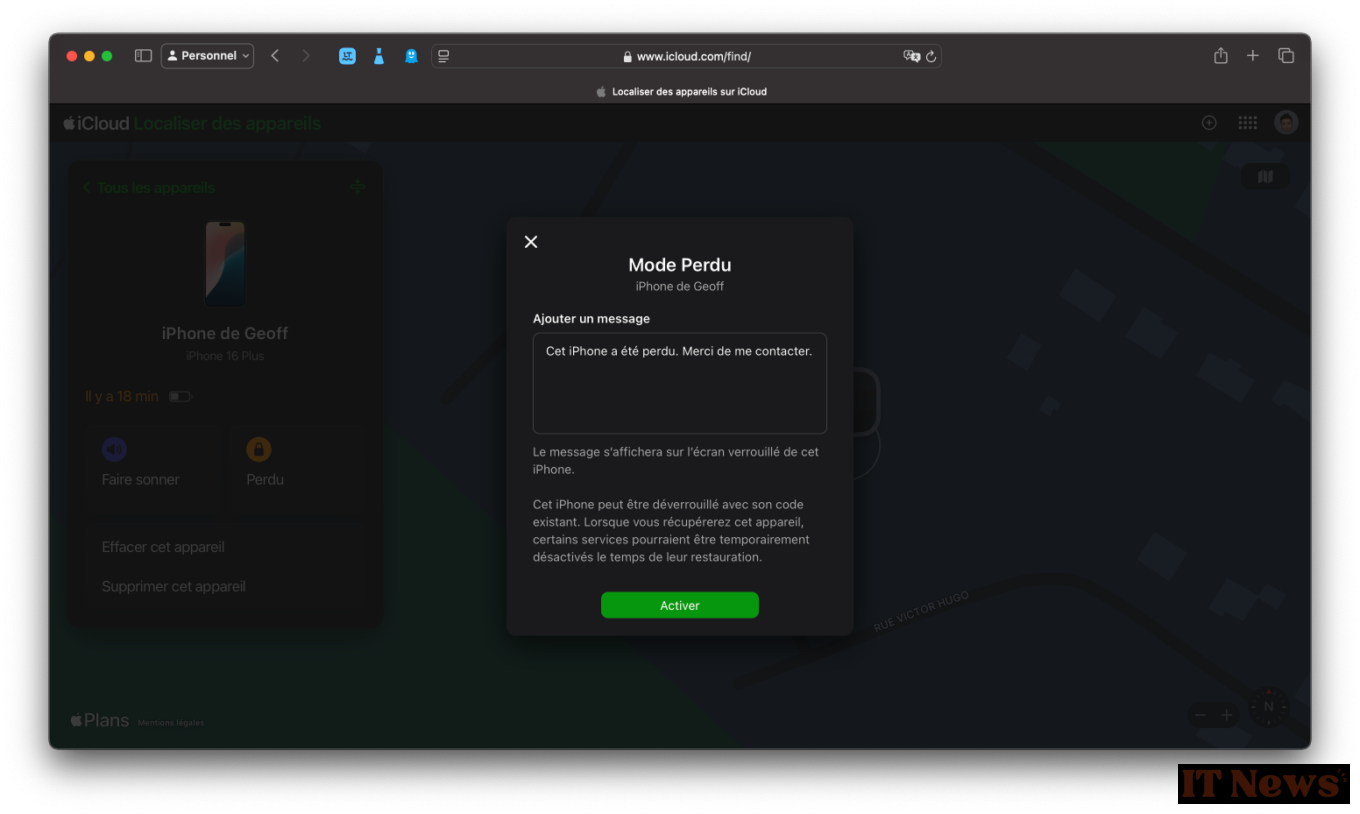Select Effacer cet appareil
The image size is (1360, 814).
coord(163,547)
